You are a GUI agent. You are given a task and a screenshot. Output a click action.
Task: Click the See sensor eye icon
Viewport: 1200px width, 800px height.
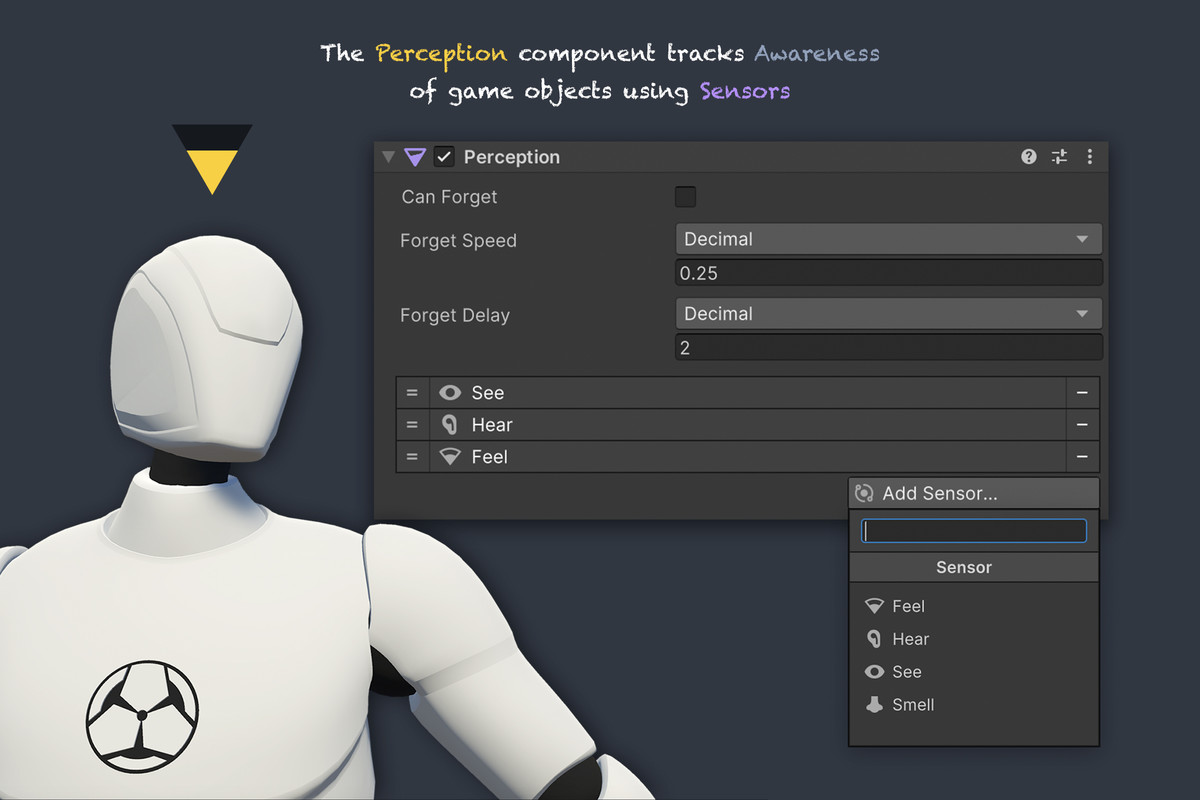coord(452,392)
